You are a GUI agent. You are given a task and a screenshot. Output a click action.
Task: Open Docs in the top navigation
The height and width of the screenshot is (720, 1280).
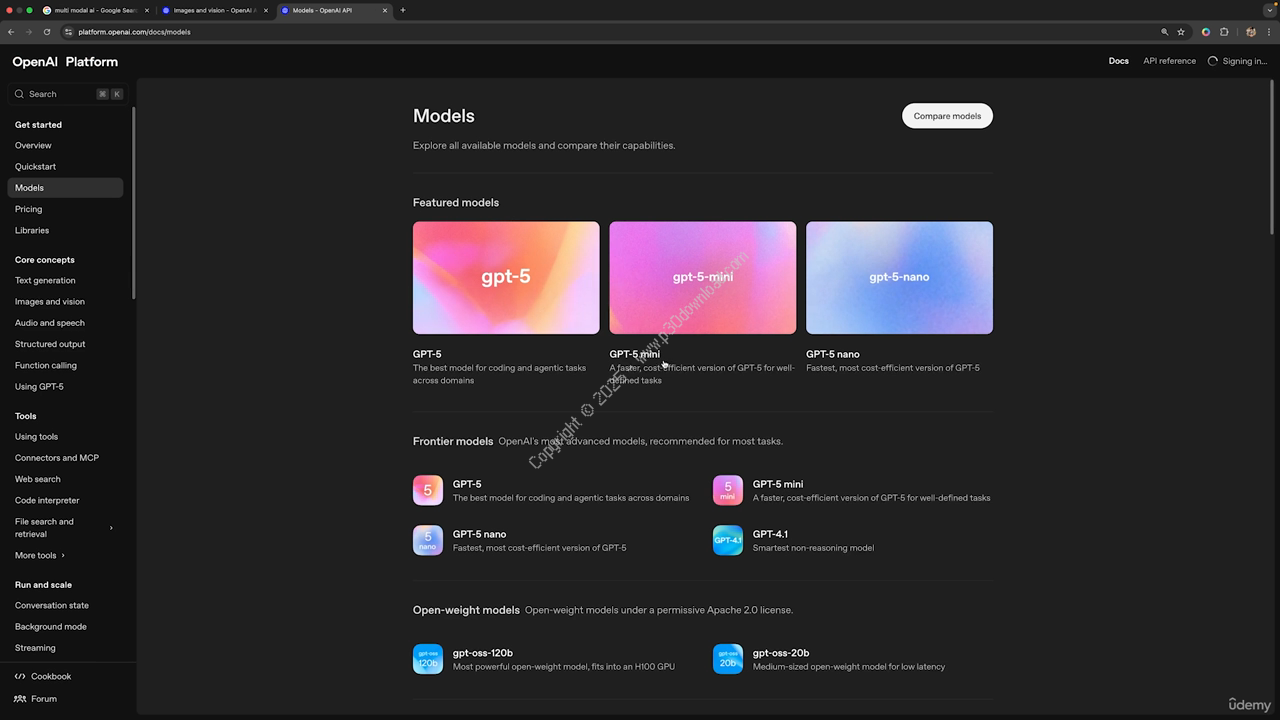[1119, 61]
